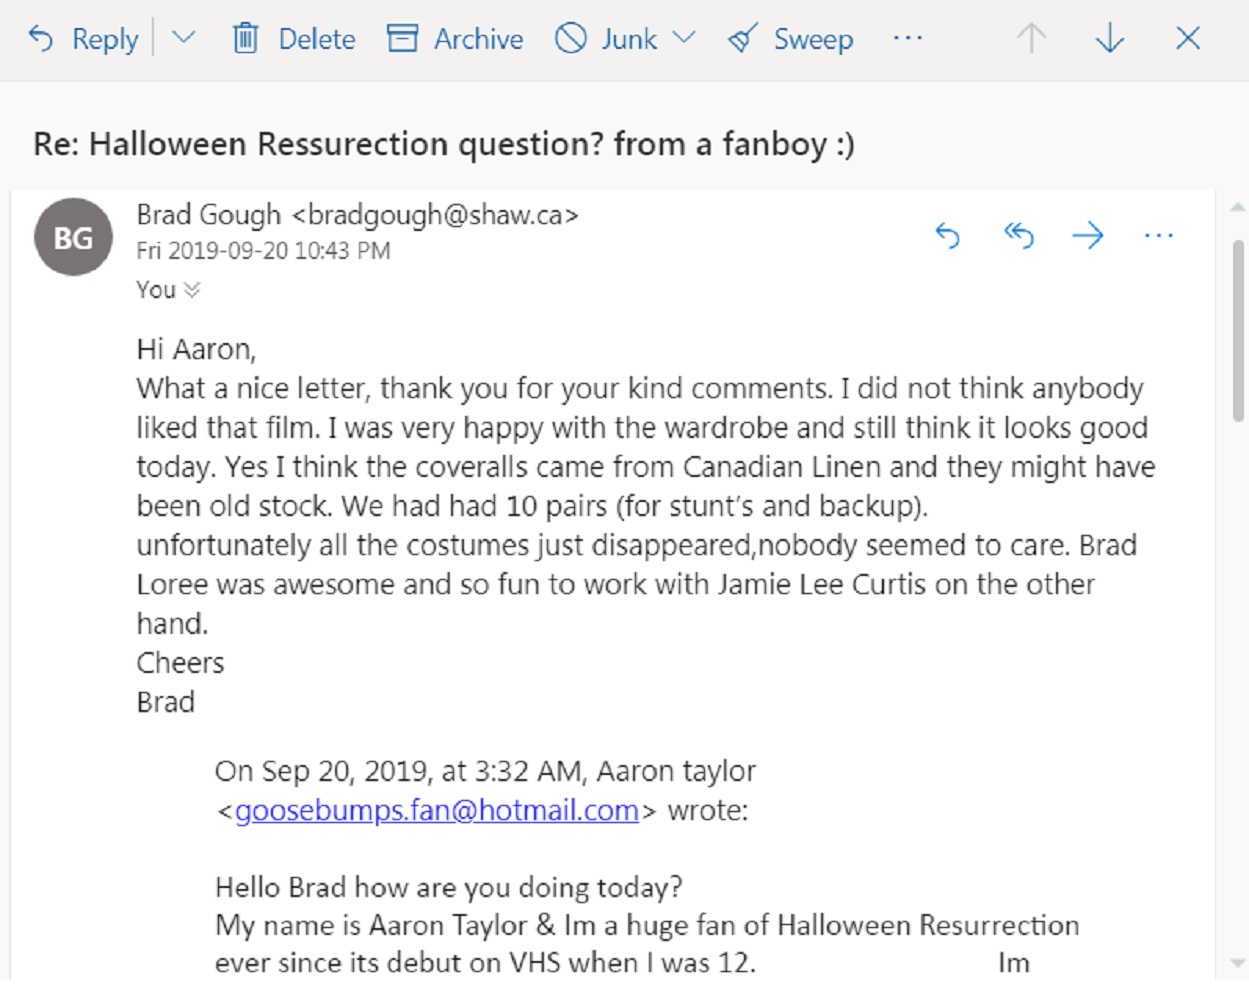Reply all using double-arrow icon
The image size is (1249, 999).
click(1018, 236)
